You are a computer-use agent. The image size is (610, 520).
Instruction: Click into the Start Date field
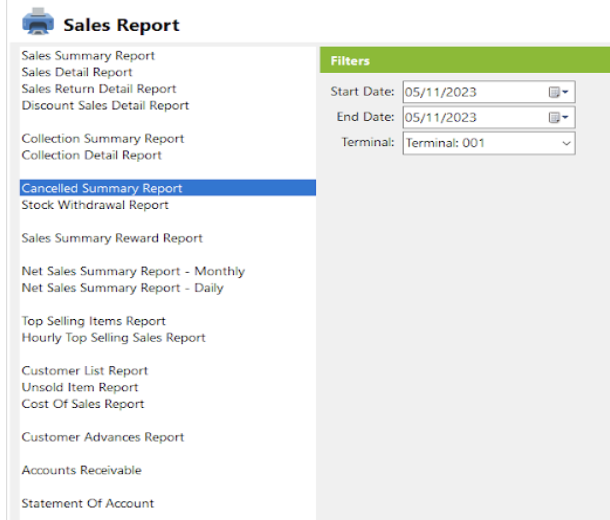(x=489, y=92)
